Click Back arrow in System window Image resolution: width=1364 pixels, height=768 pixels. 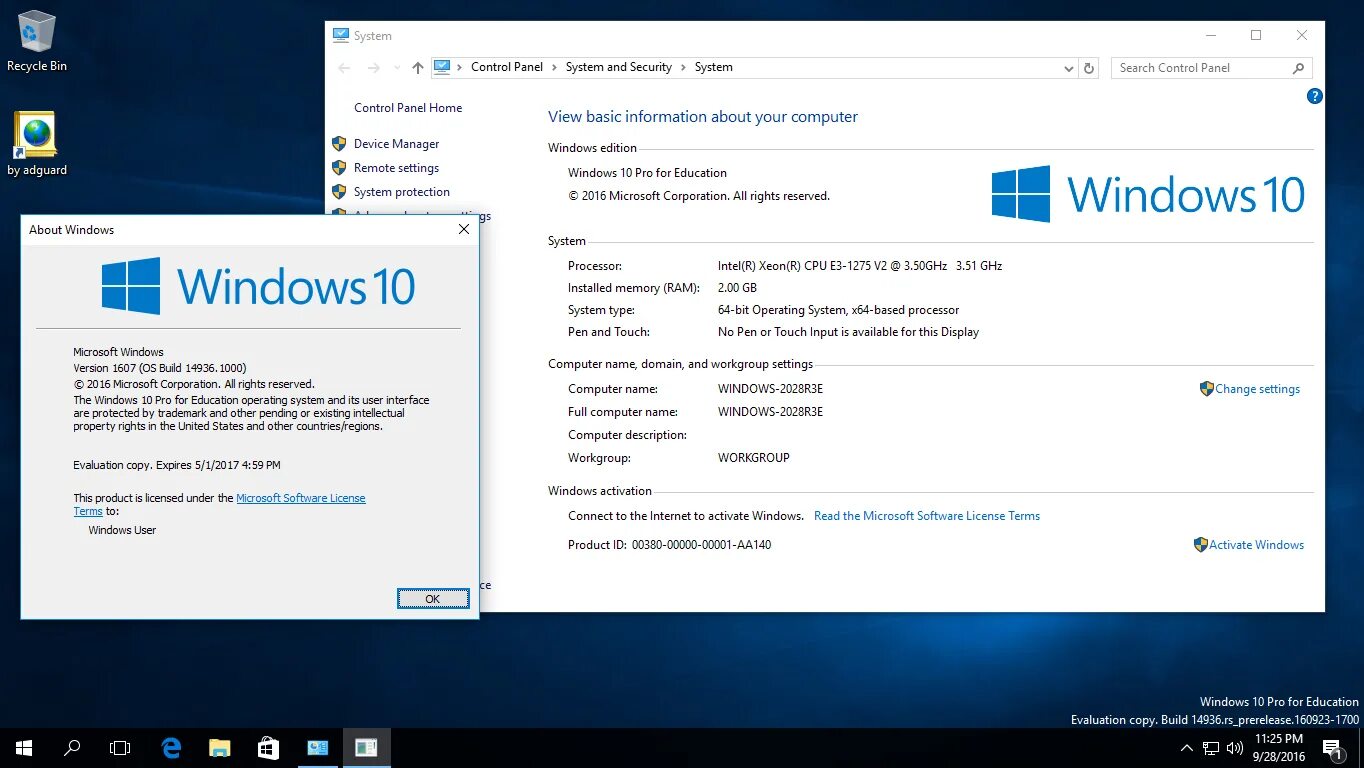pos(344,68)
